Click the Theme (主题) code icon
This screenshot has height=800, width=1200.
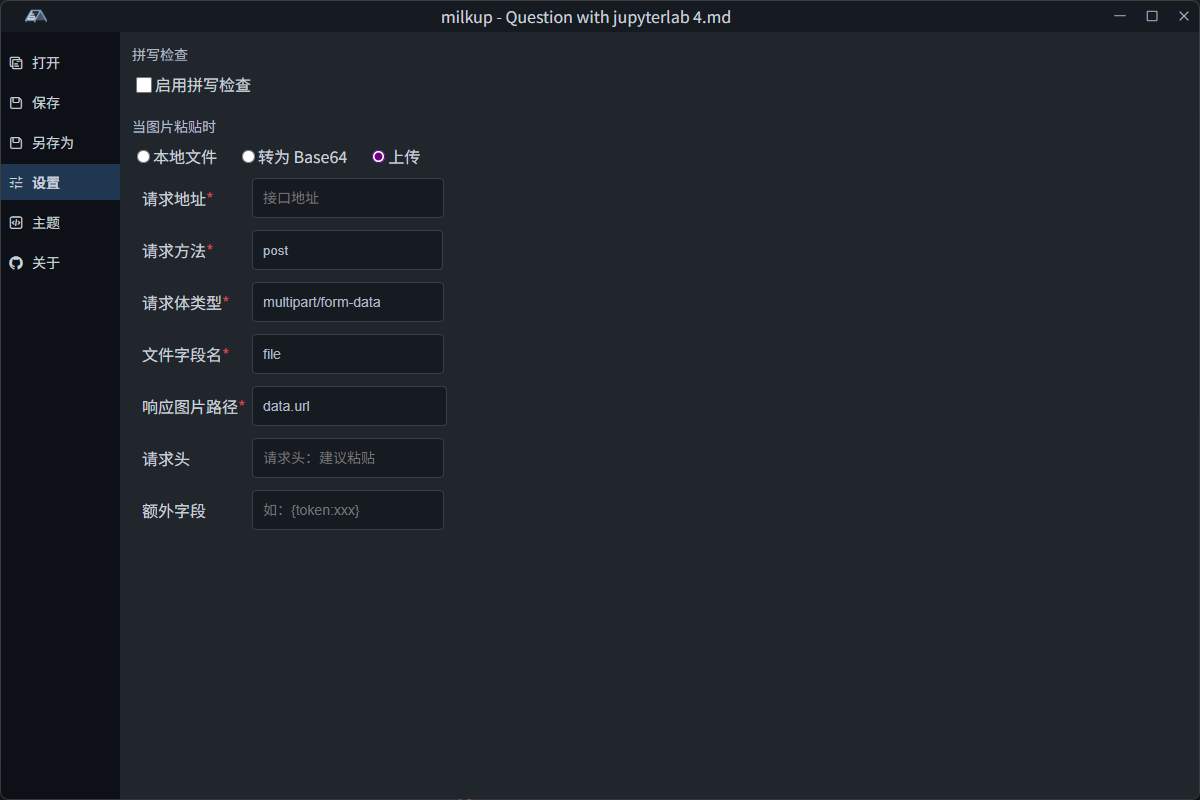pyautogui.click(x=15, y=223)
